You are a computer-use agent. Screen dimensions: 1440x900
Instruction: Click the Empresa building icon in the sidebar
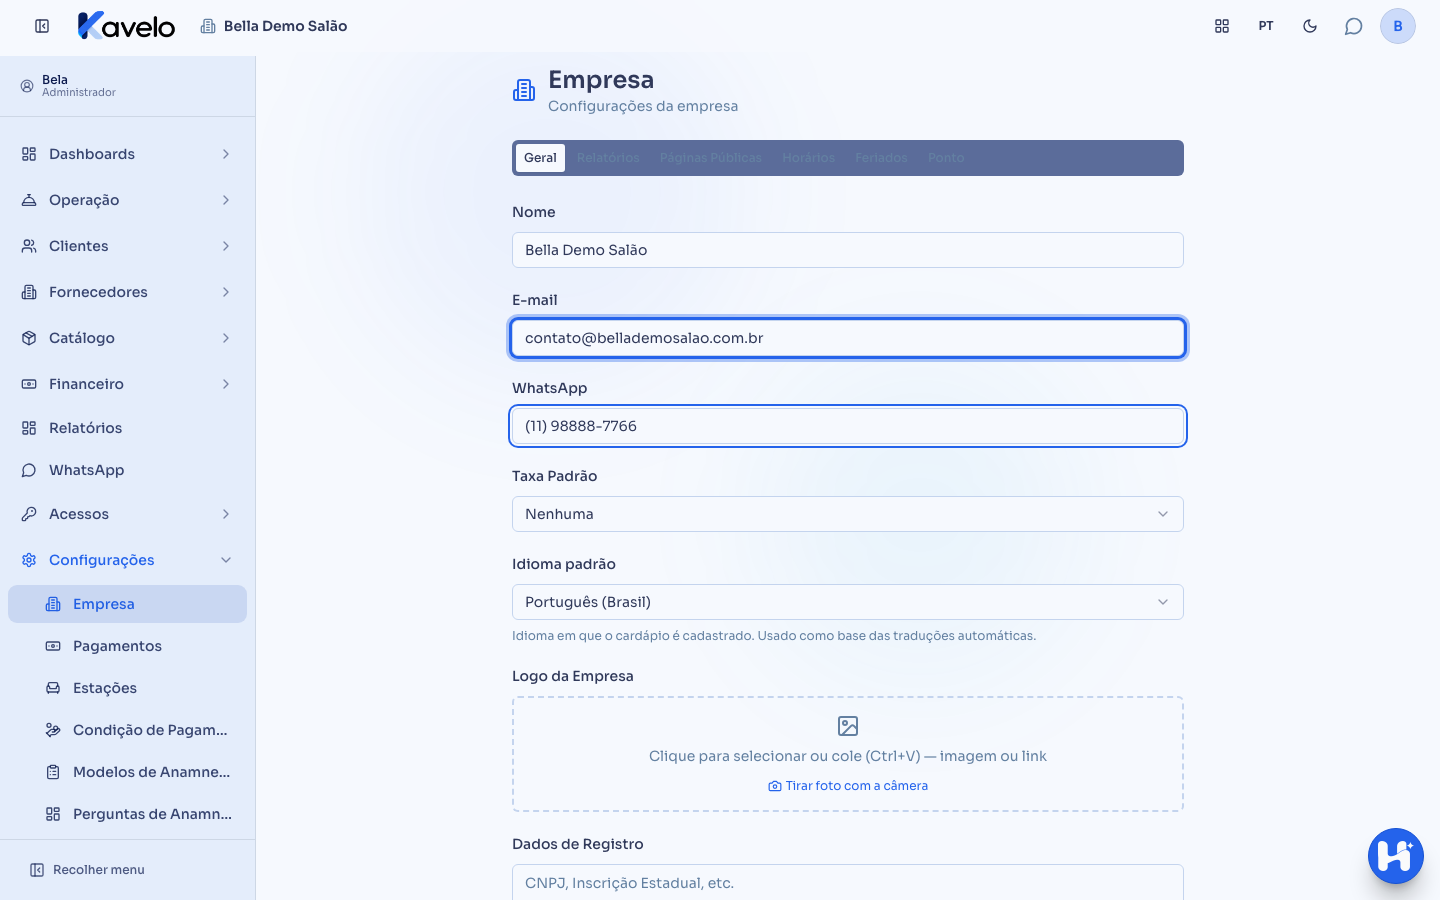53,604
